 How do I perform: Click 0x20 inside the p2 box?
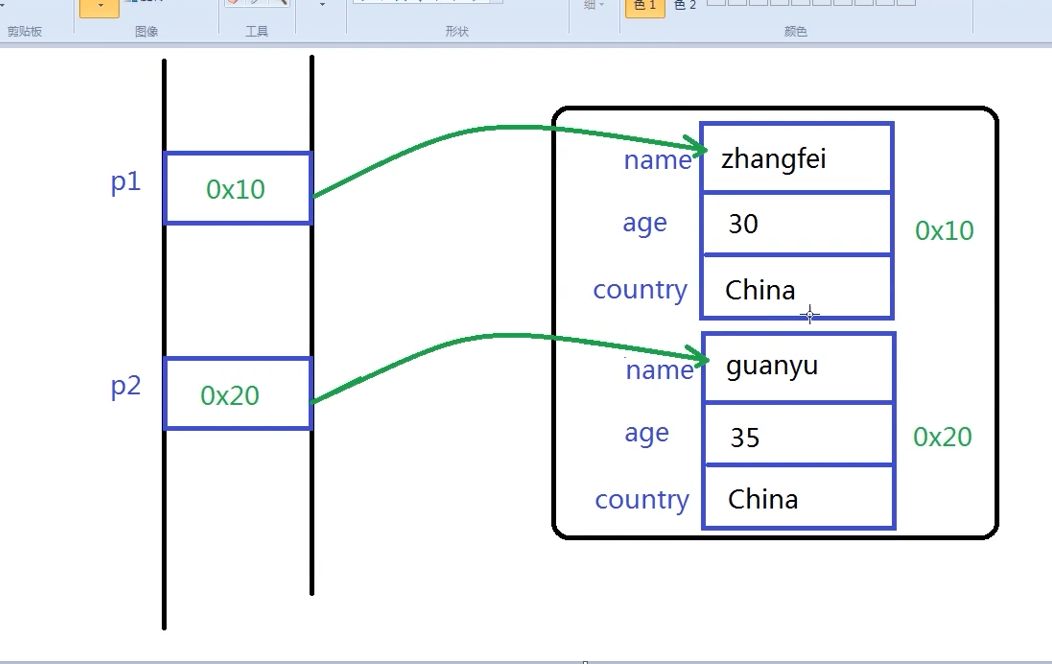click(229, 396)
